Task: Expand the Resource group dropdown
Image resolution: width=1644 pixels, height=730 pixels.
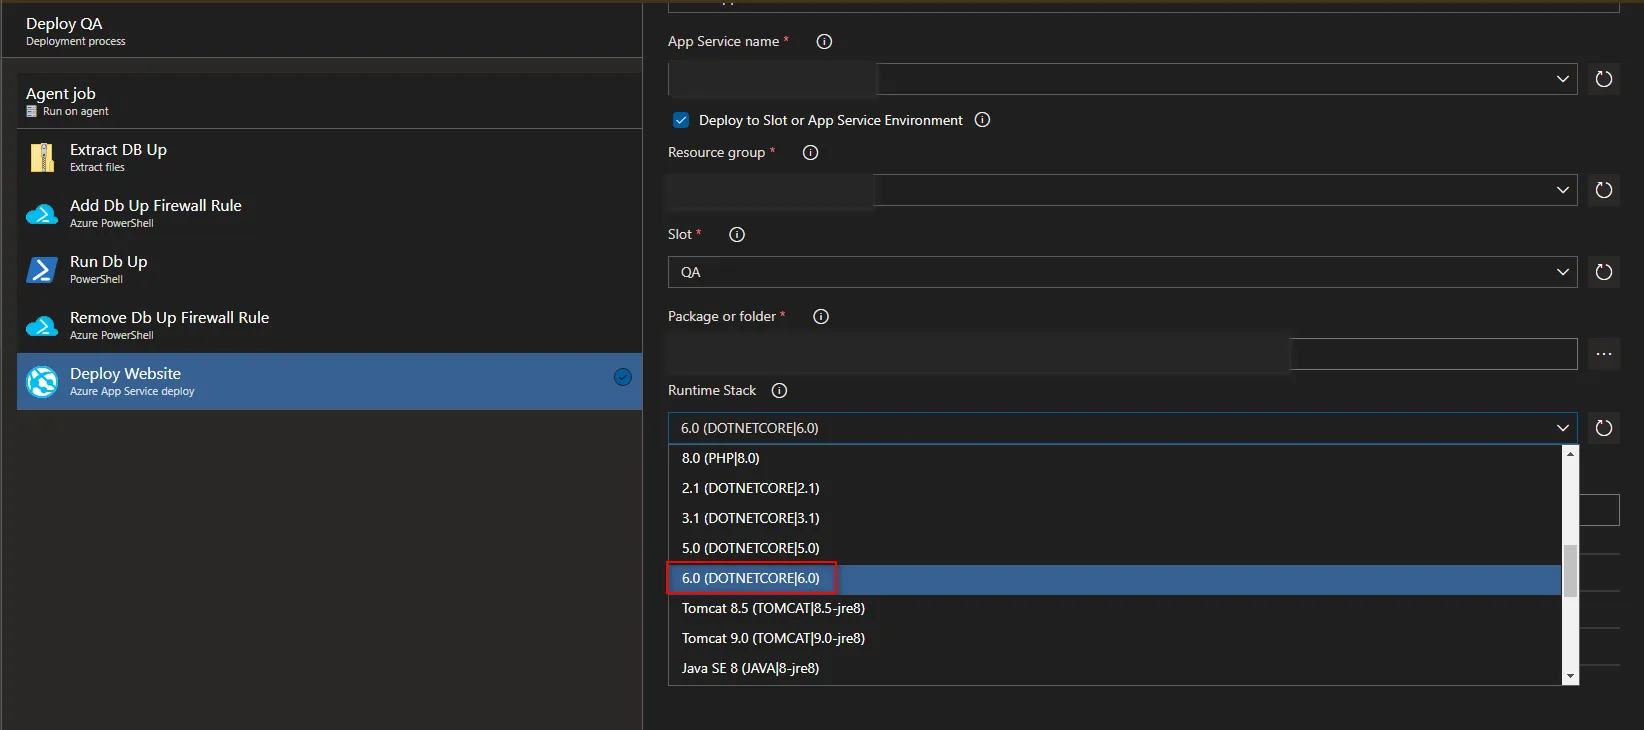Action: (1562, 190)
